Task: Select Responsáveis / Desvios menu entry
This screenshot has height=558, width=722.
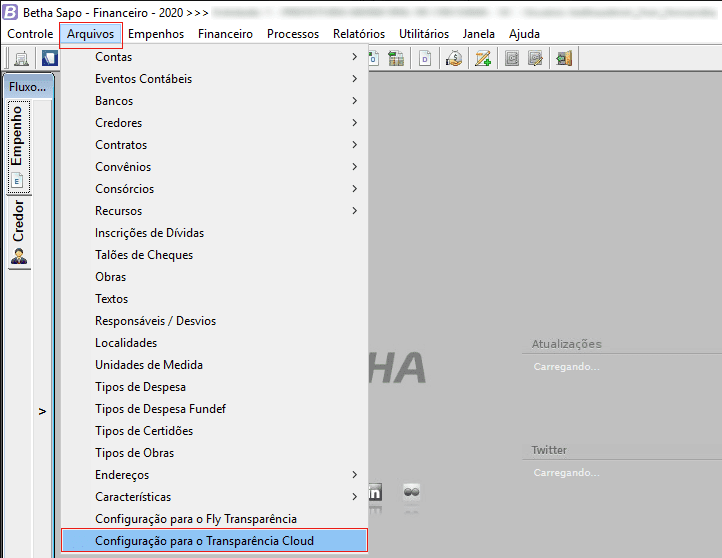Action: [215, 321]
